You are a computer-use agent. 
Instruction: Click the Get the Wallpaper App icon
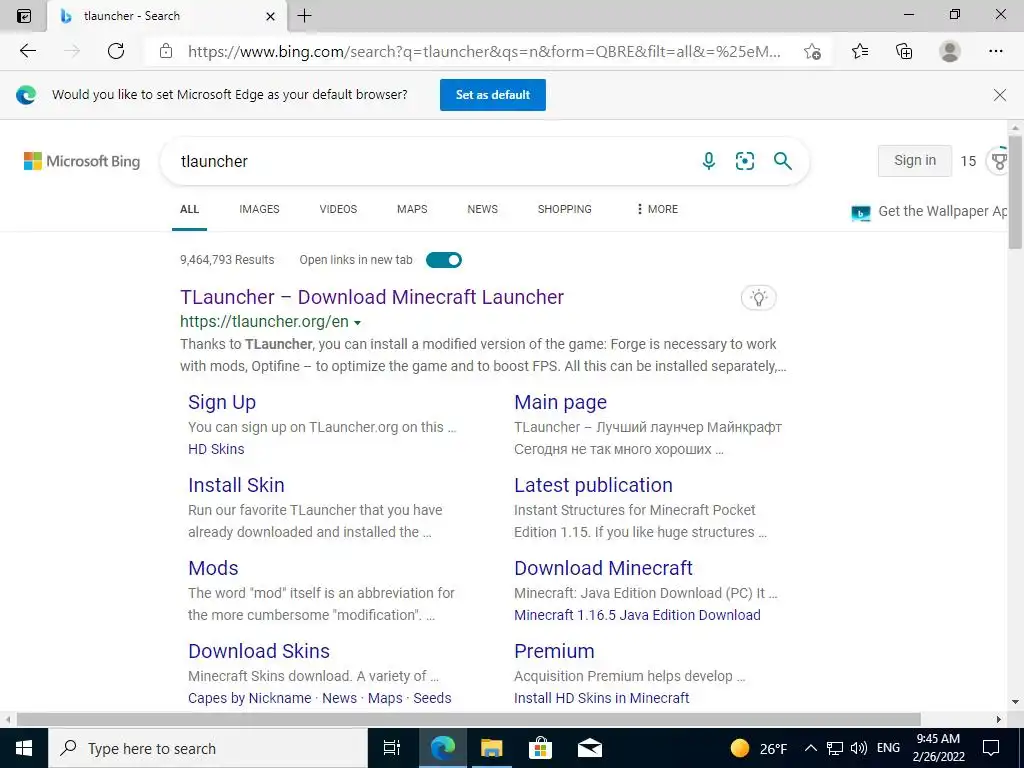click(x=861, y=213)
